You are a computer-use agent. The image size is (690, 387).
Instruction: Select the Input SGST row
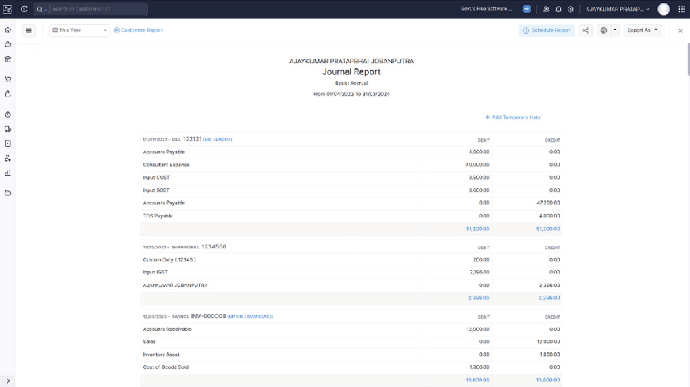click(x=351, y=190)
